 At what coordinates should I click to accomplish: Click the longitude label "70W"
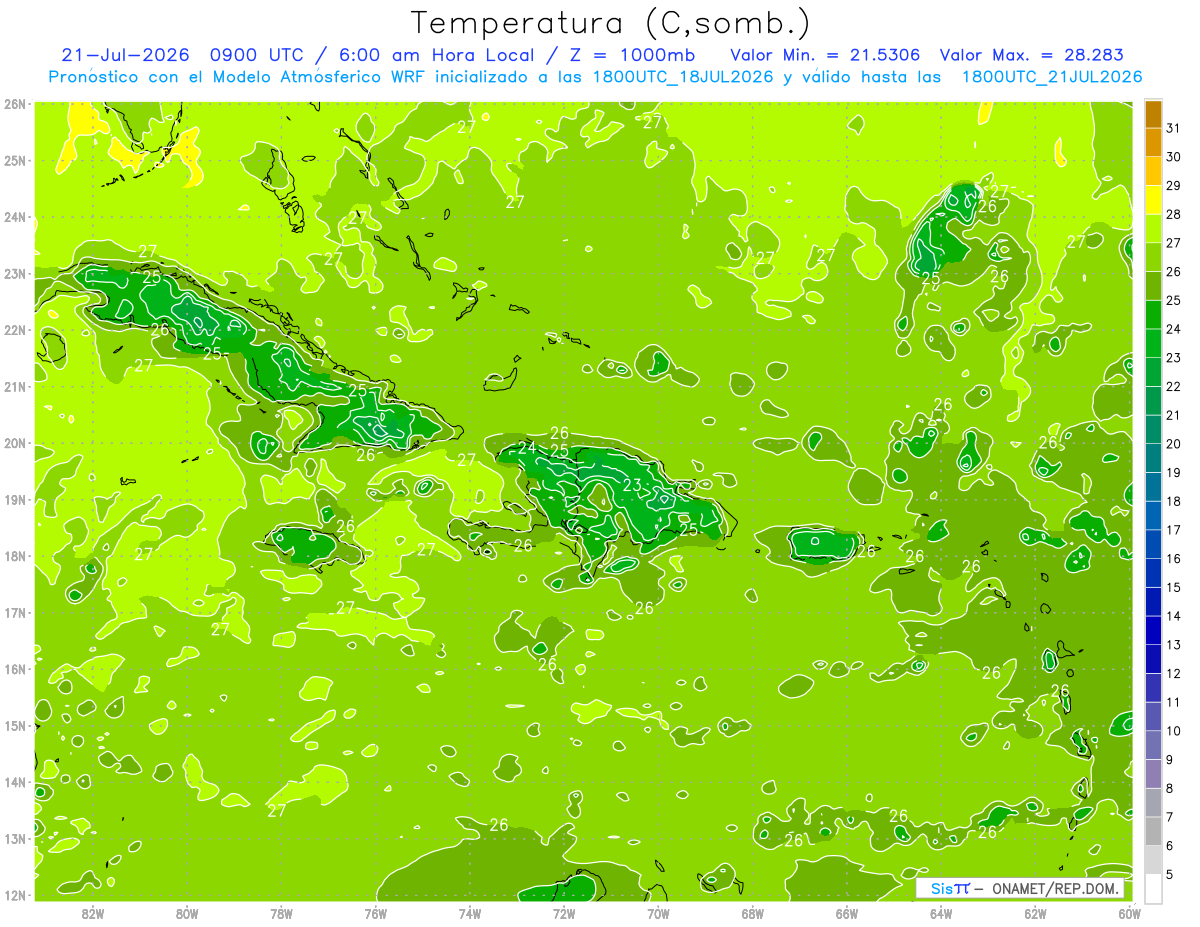(658, 913)
